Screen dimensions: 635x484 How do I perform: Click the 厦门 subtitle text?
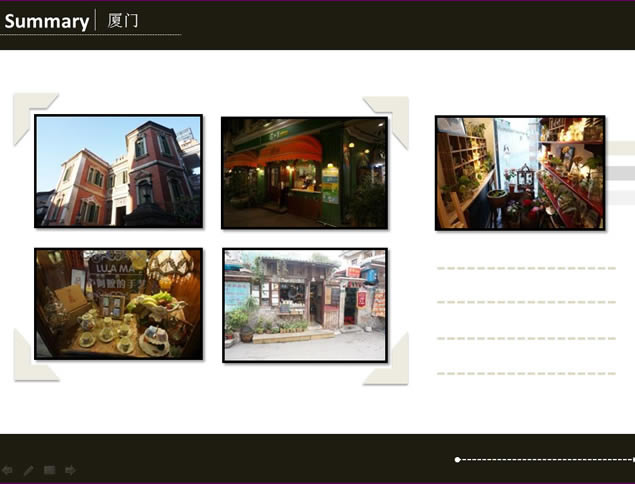[x=123, y=21]
